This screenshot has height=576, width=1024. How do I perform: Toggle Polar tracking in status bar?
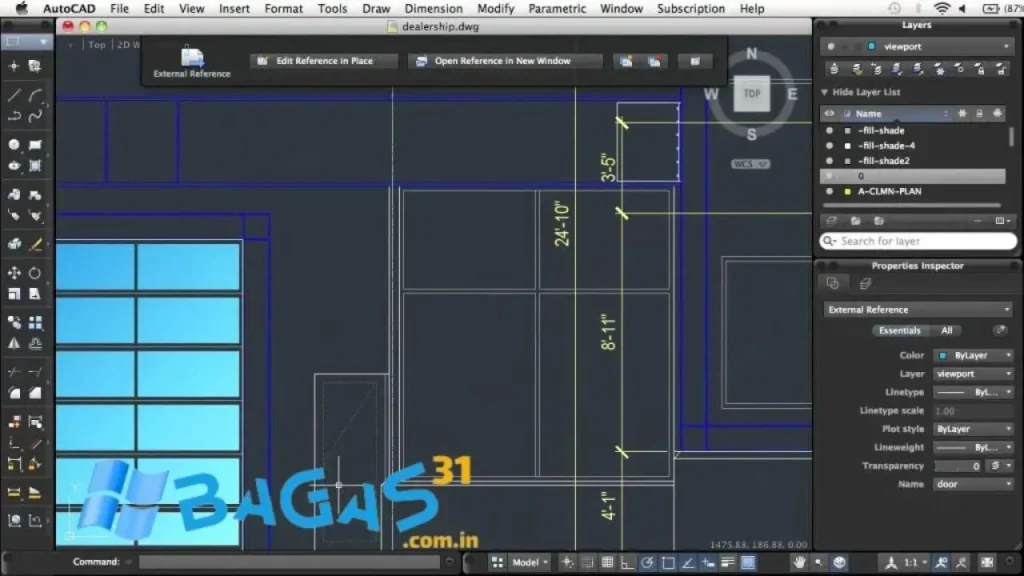click(x=647, y=562)
